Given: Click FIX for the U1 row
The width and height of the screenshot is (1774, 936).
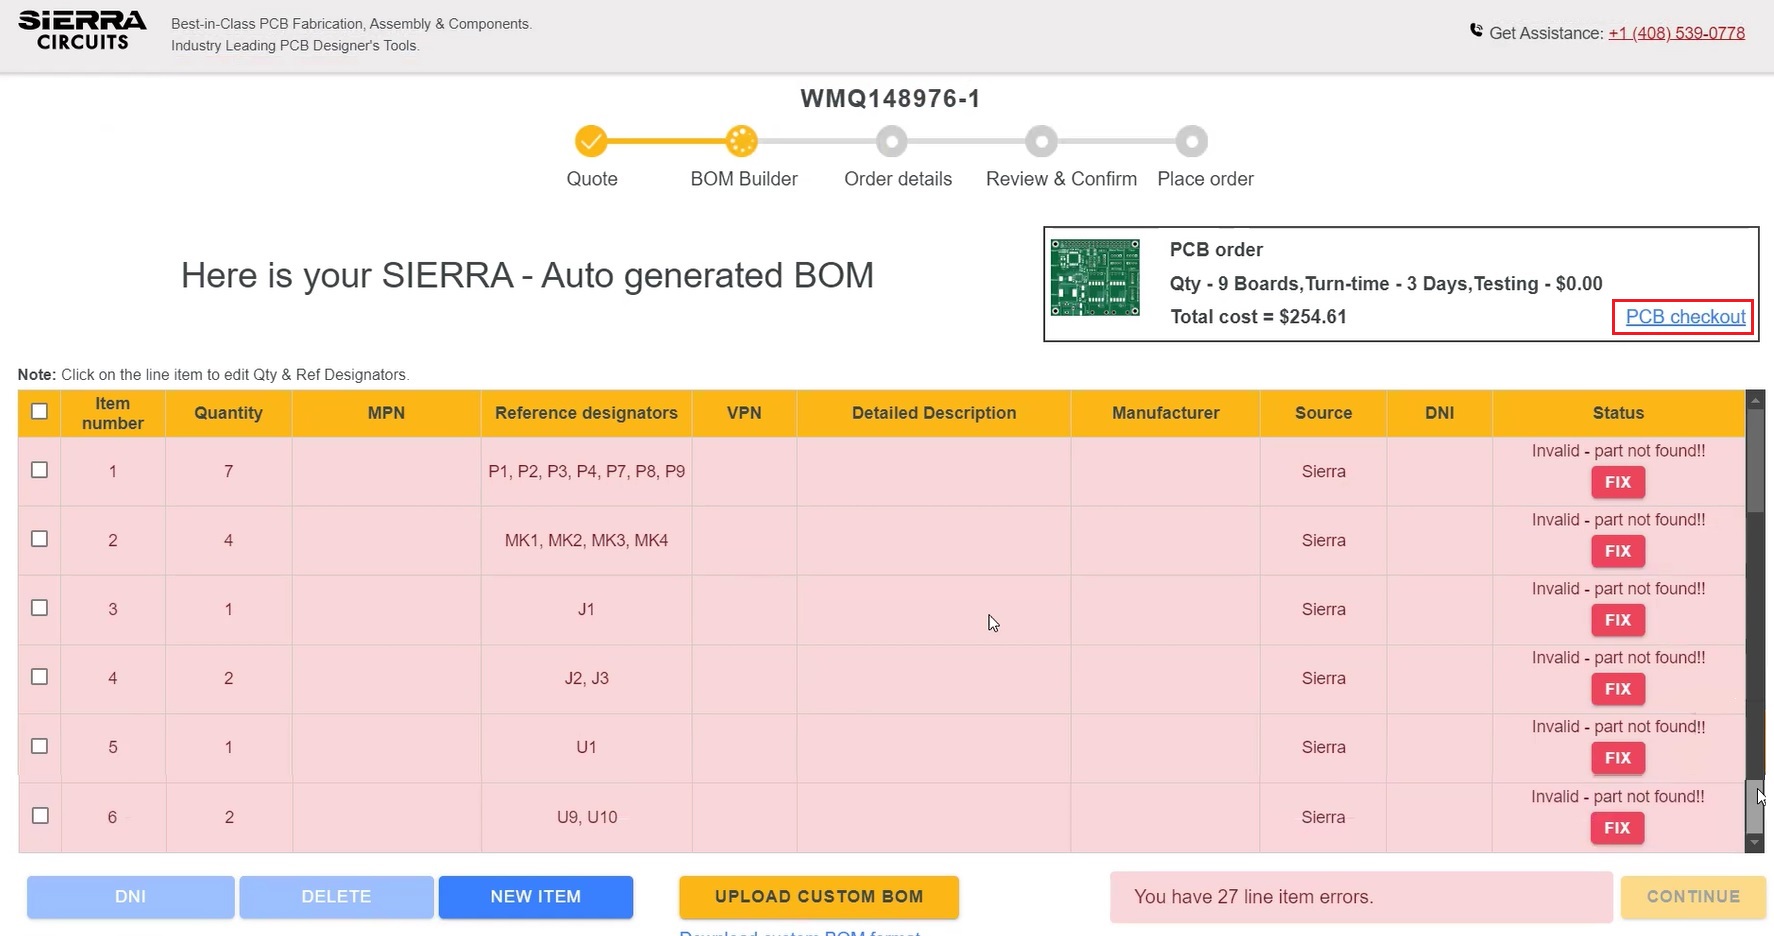Looking at the screenshot, I should pos(1618,758).
